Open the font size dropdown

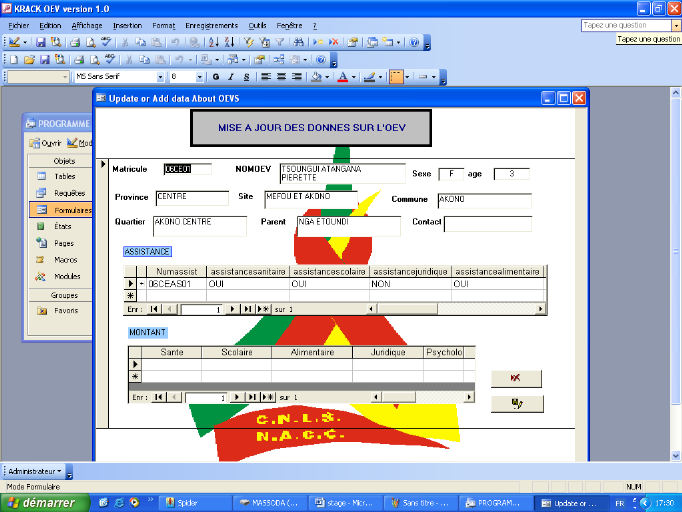201,76
